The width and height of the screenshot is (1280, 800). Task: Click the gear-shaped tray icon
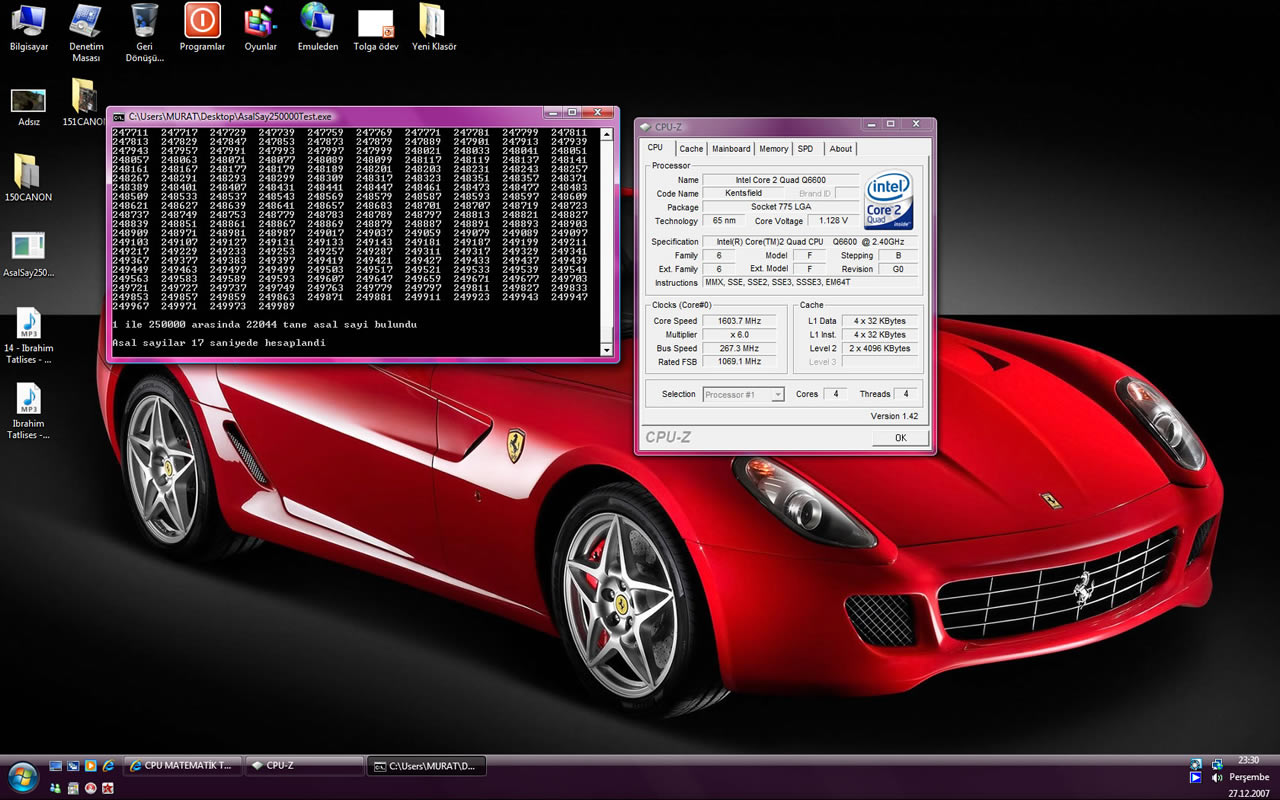(1196, 764)
